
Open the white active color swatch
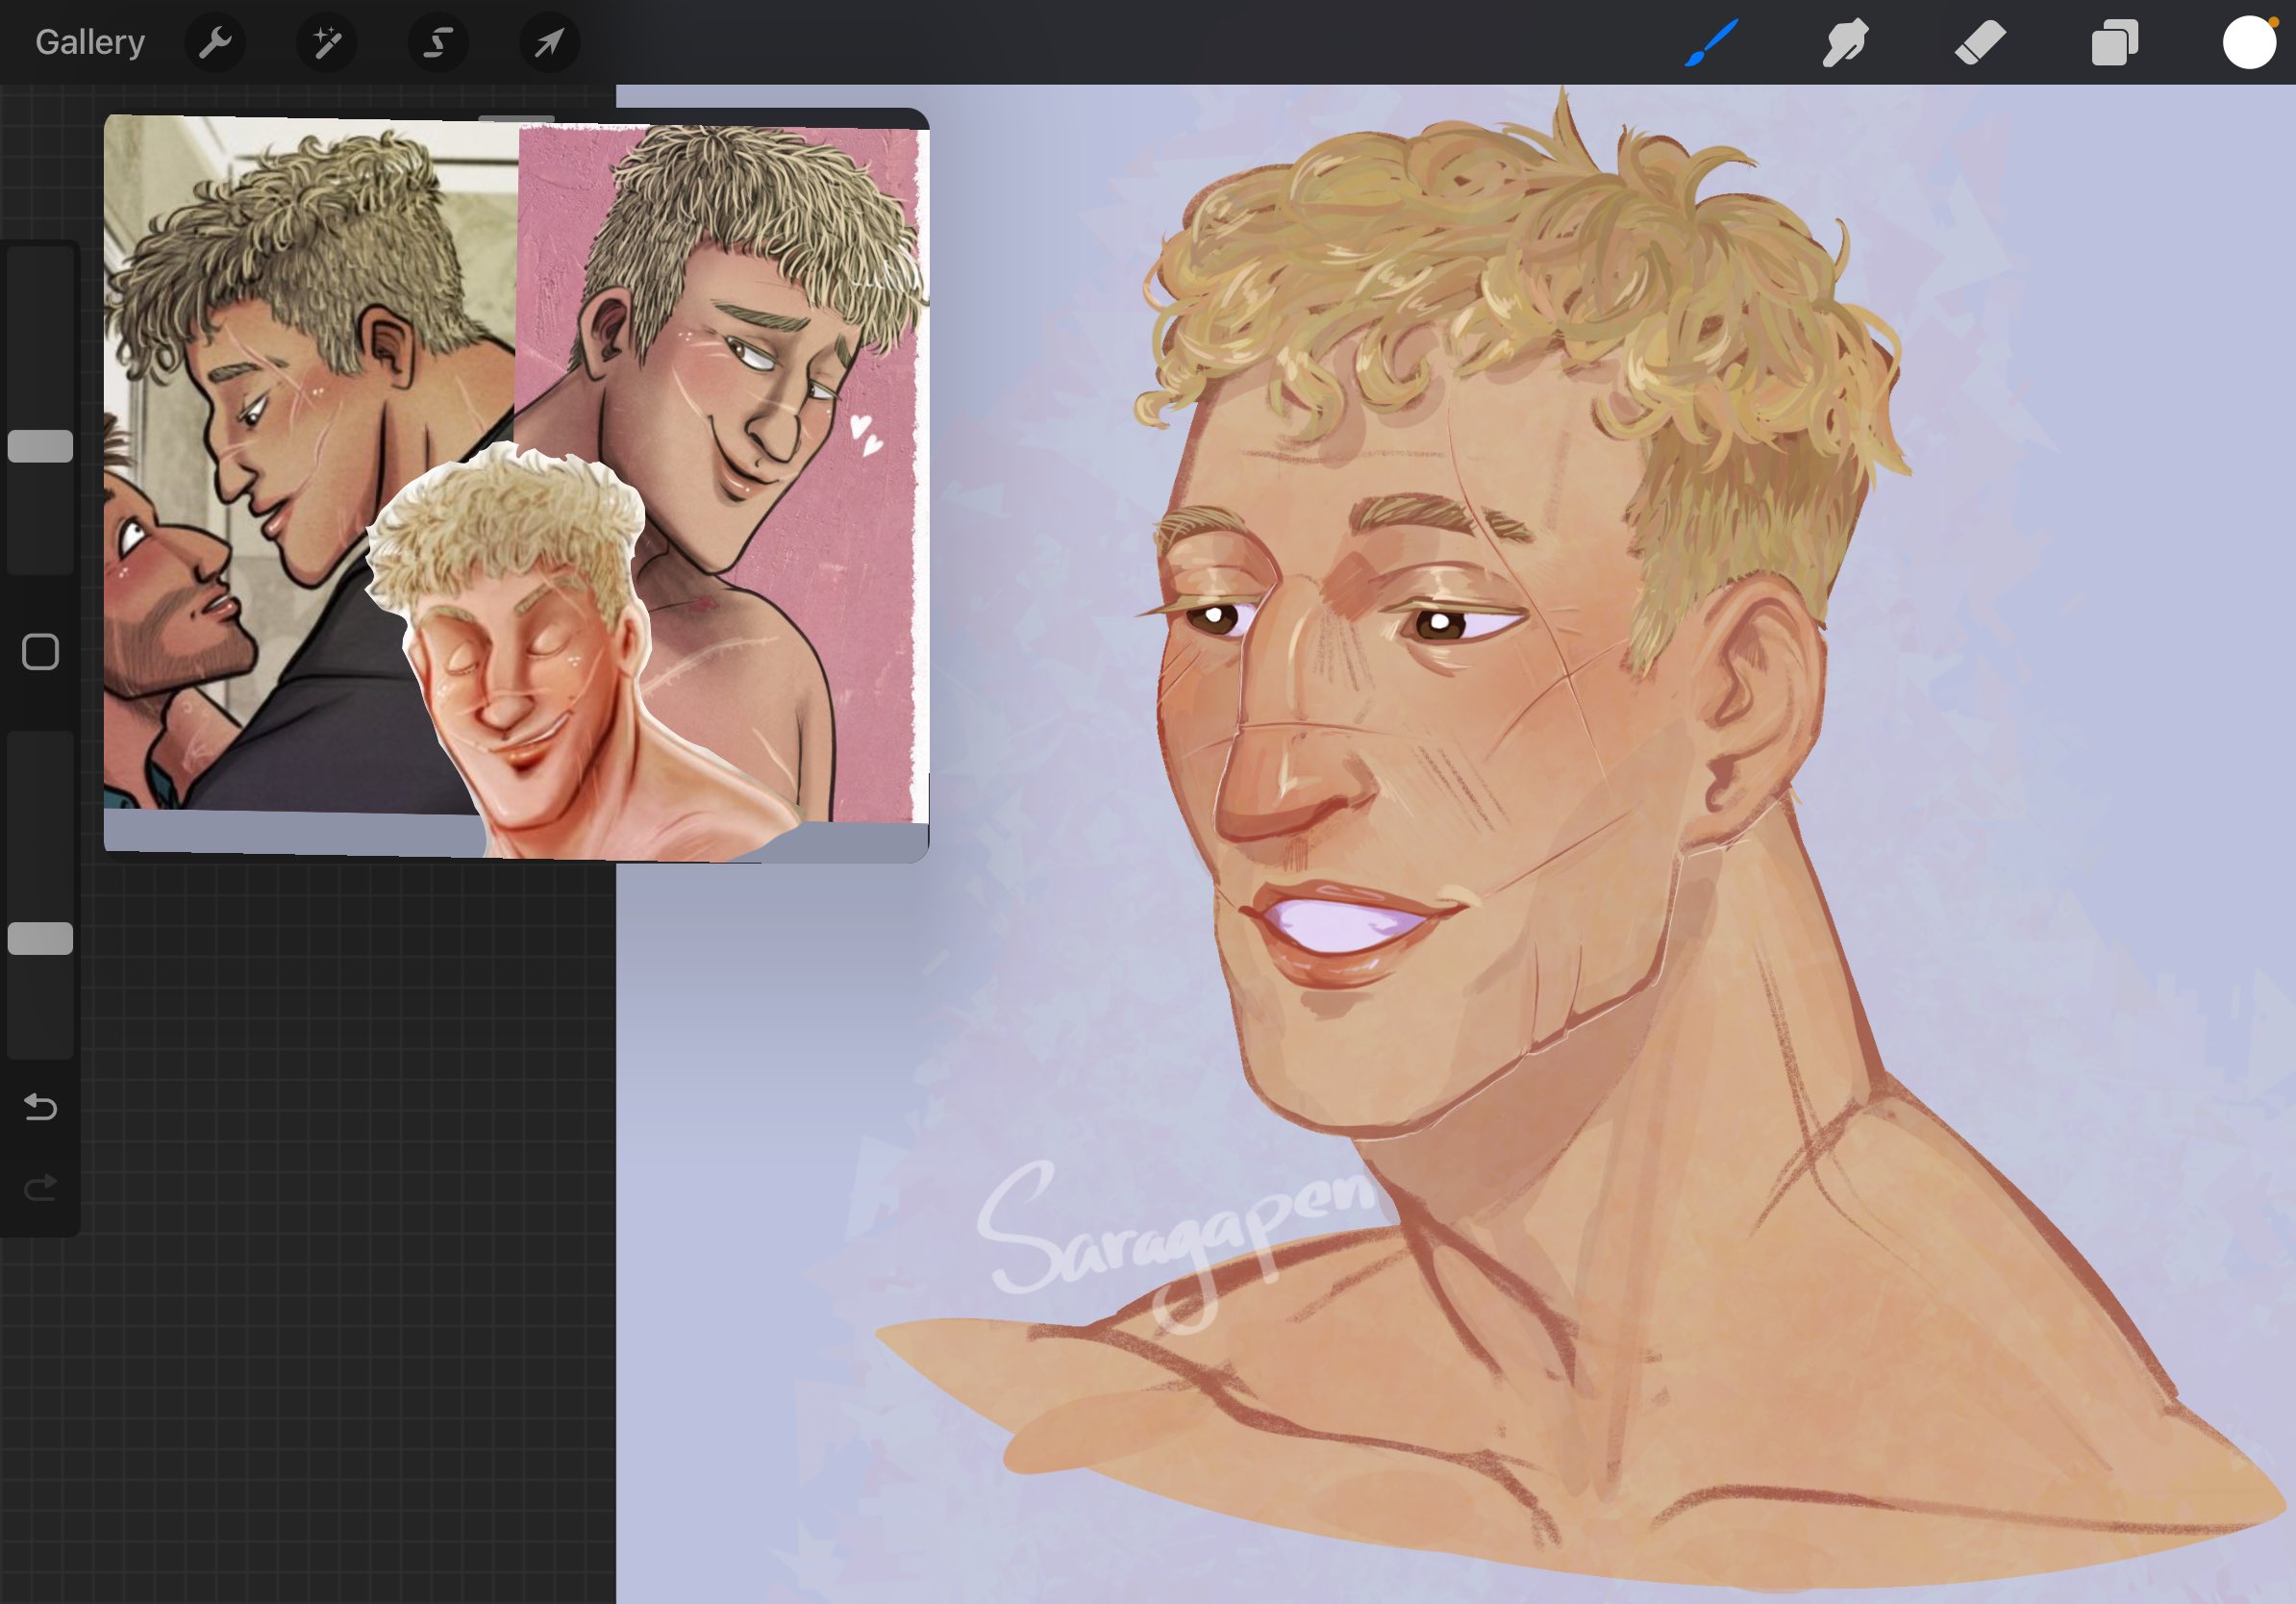(2248, 43)
